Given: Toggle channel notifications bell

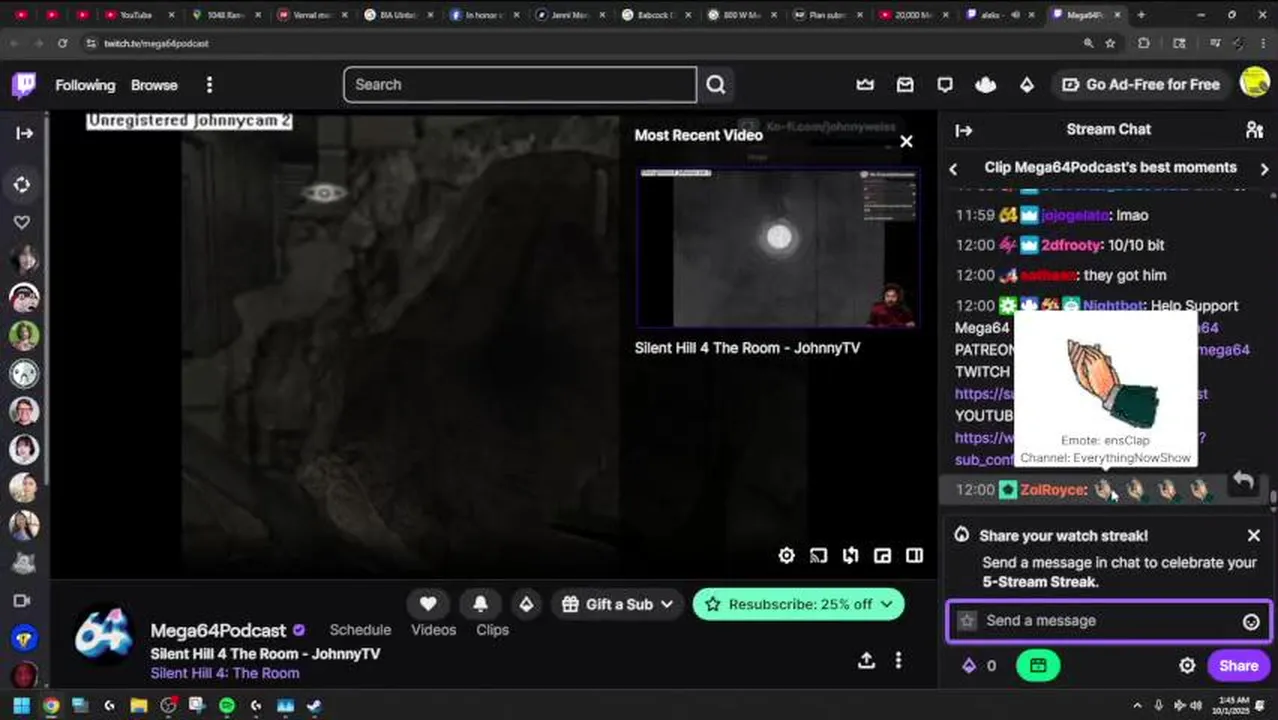Looking at the screenshot, I should (x=480, y=604).
